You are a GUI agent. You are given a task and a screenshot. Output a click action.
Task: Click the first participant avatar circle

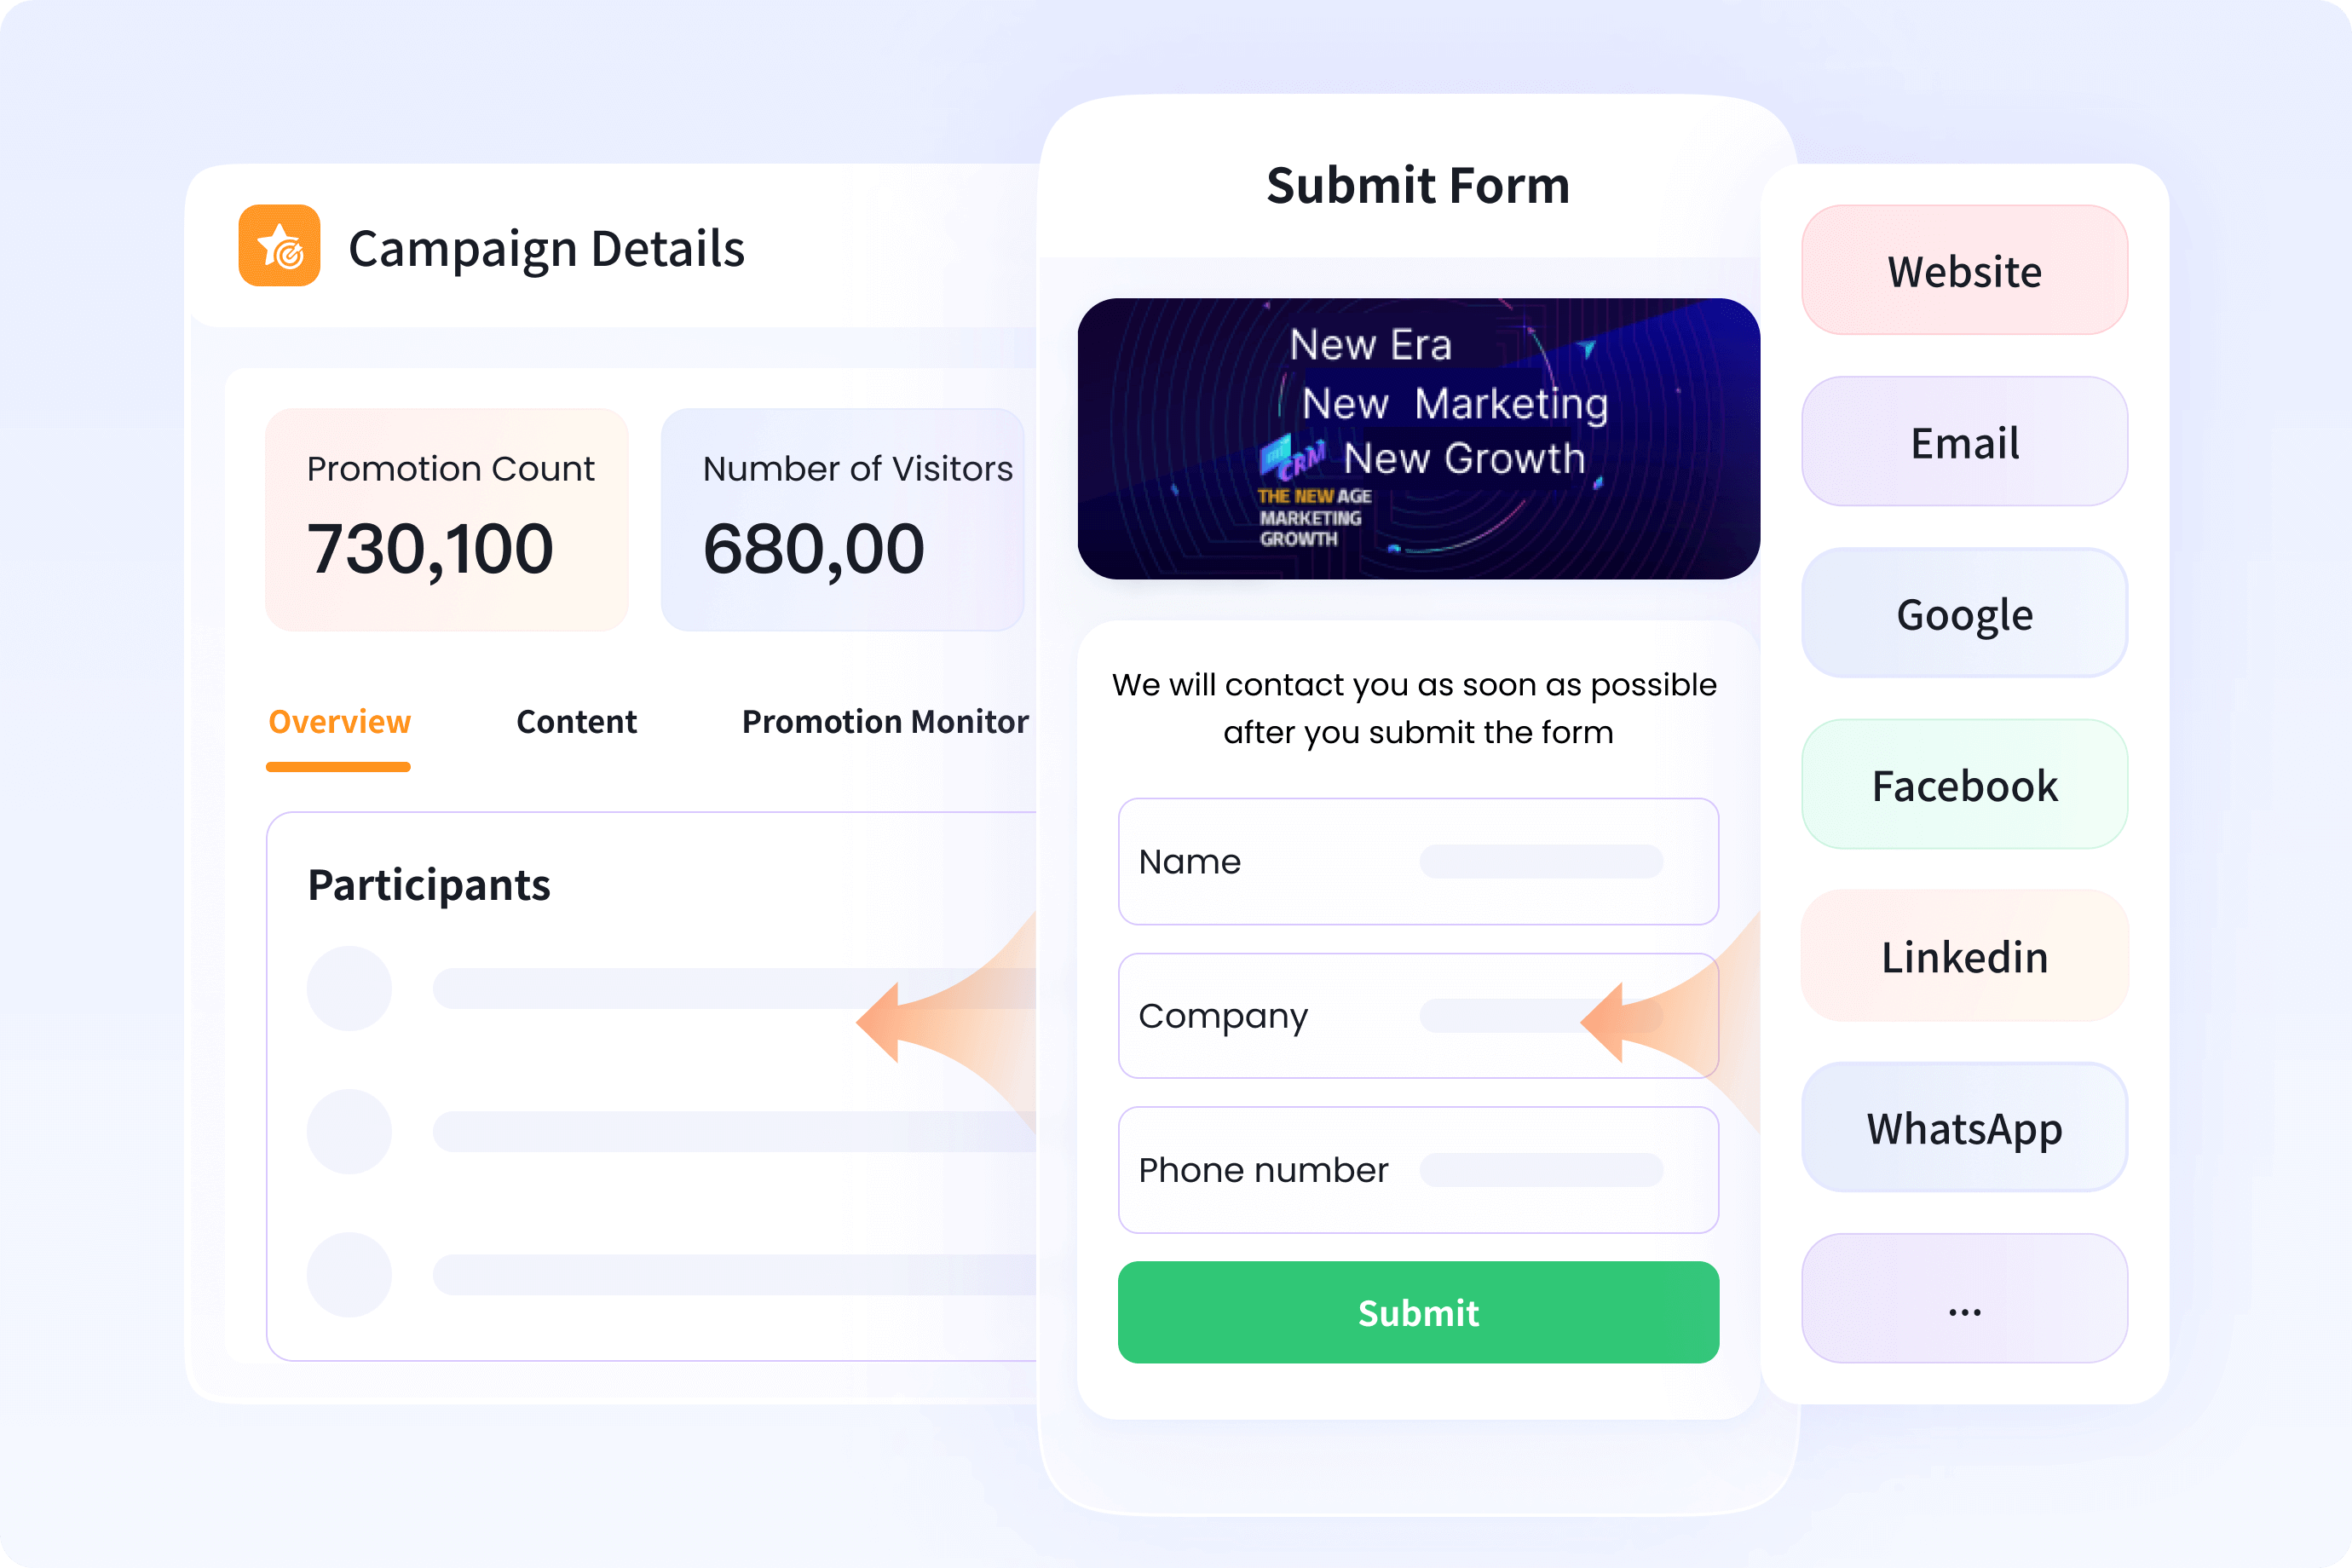click(x=349, y=988)
